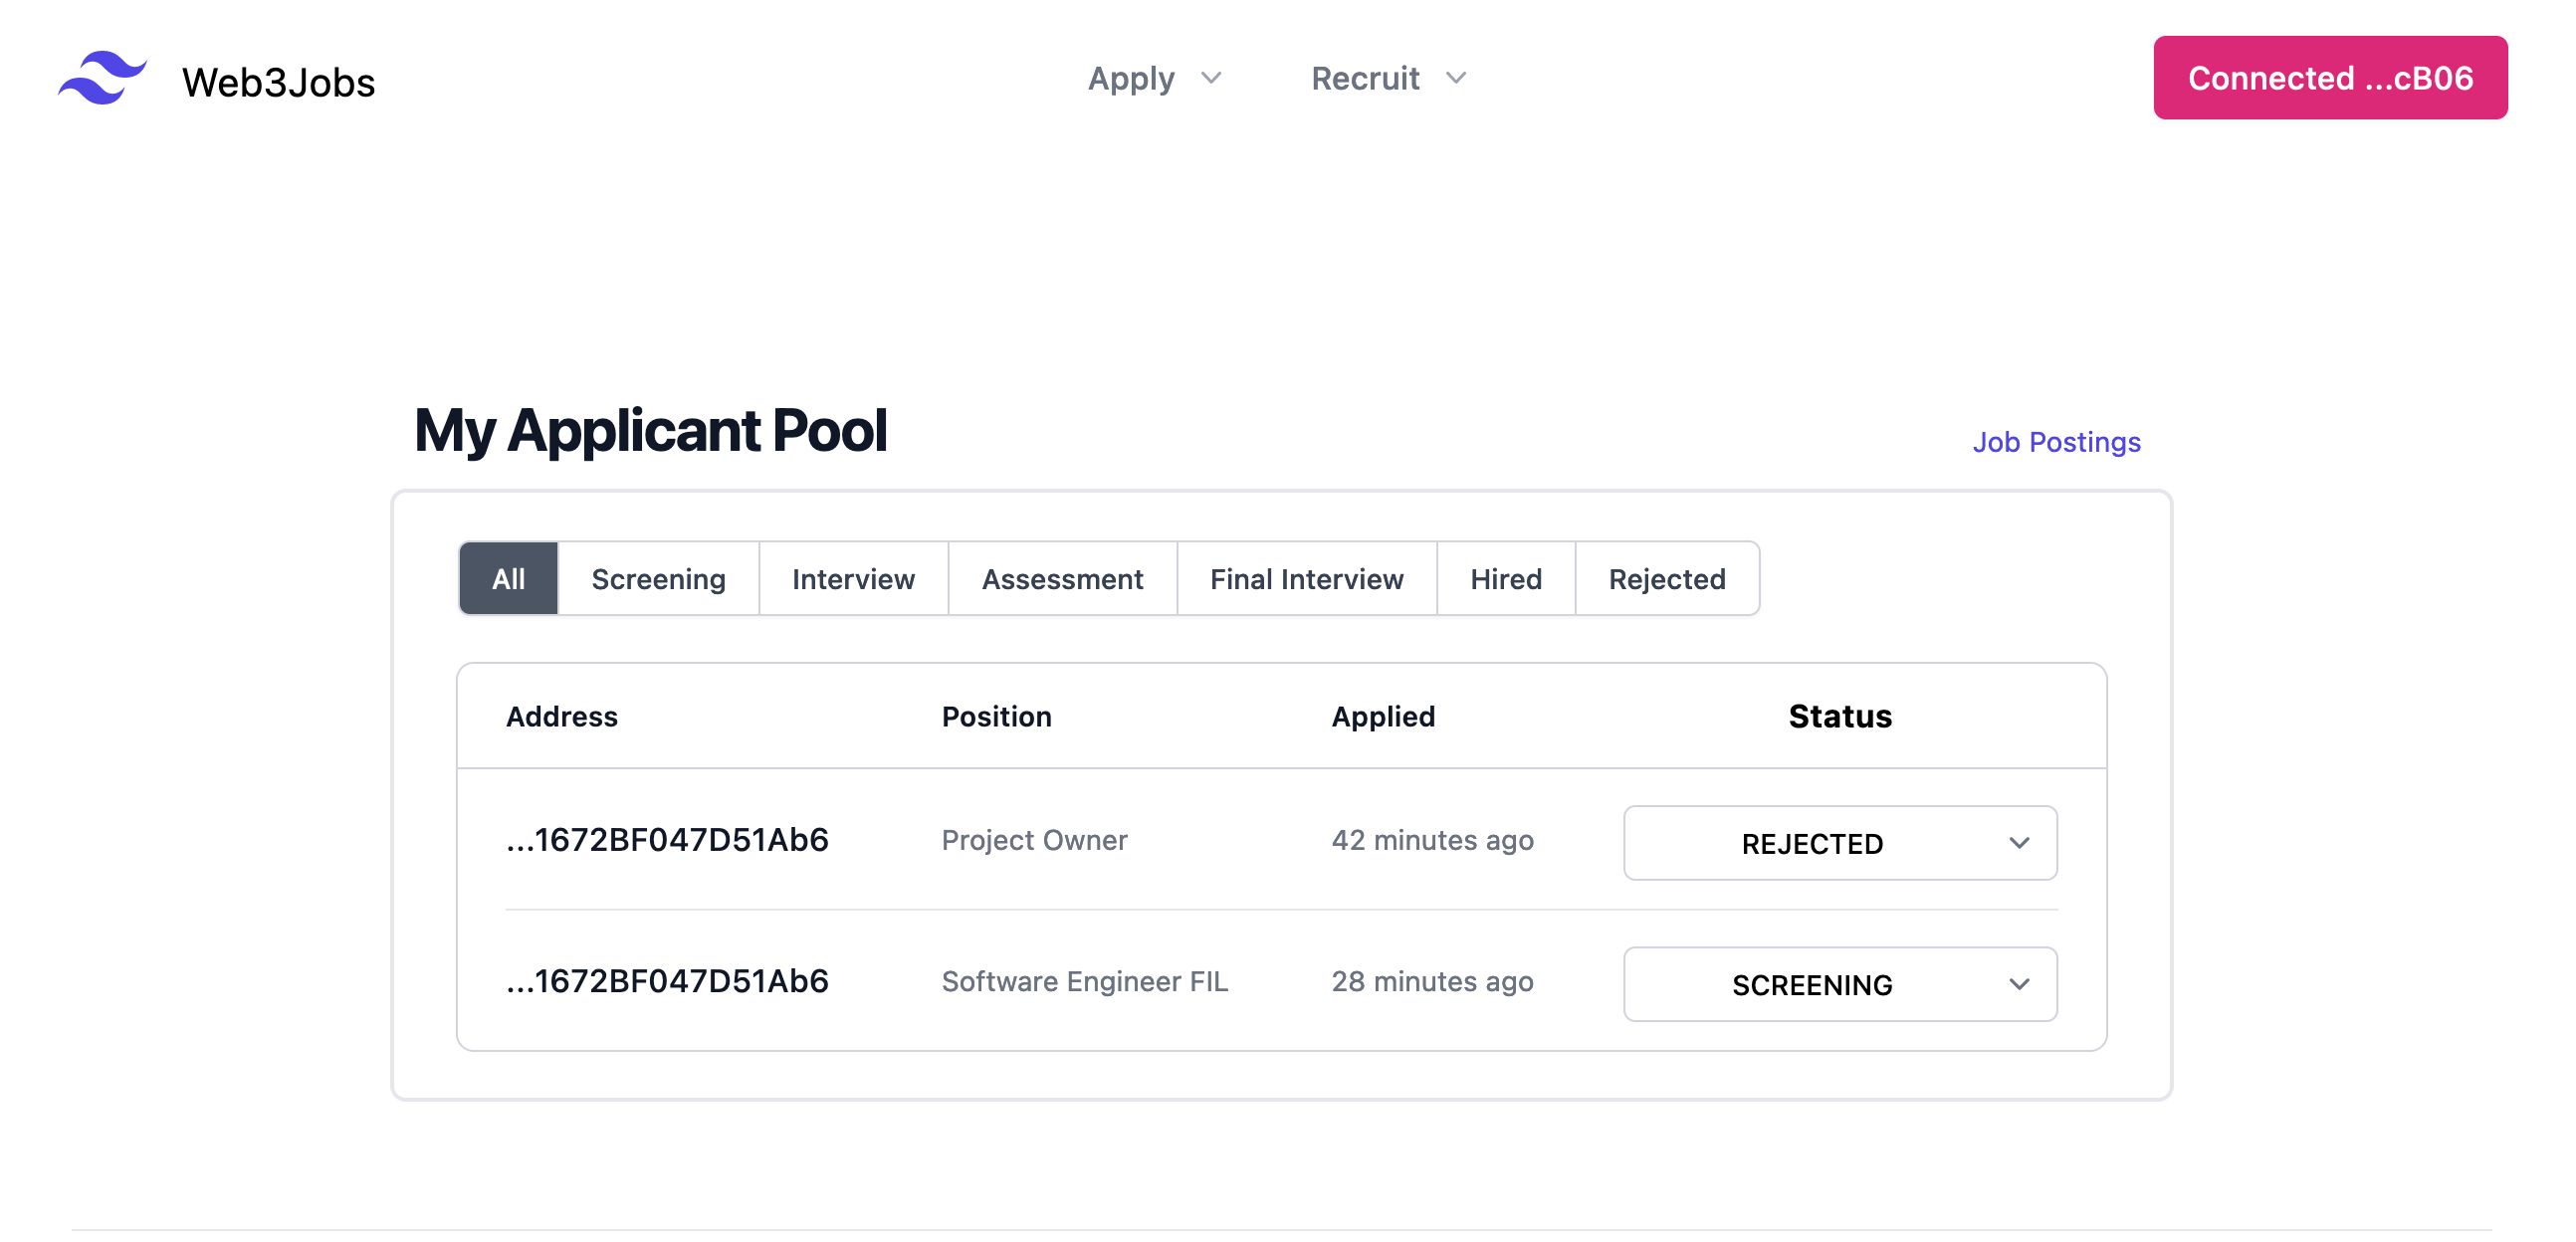Image resolution: width=2576 pixels, height=1242 pixels.
Task: Switch to the Final Interview tab
Action: tap(1306, 576)
